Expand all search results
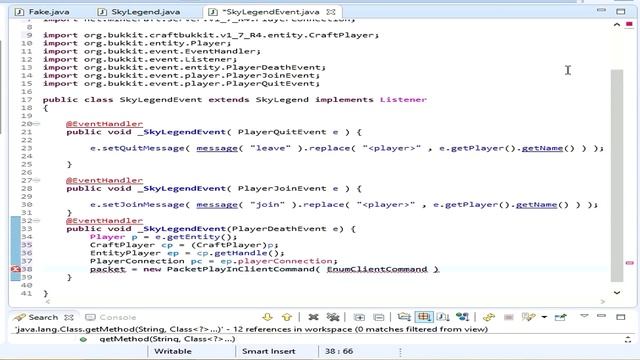The width and height of the screenshot is (640, 360). (359, 317)
